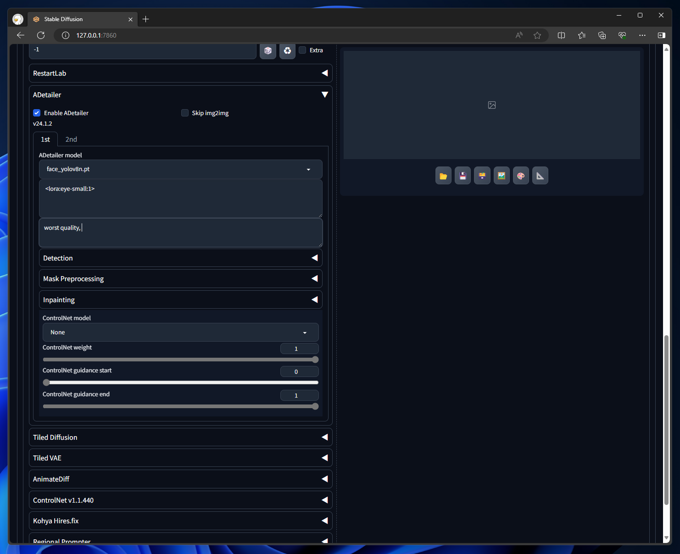This screenshot has height=554, width=680.
Task: Switch to the ADetailer 2nd tab
Action: tap(71, 139)
